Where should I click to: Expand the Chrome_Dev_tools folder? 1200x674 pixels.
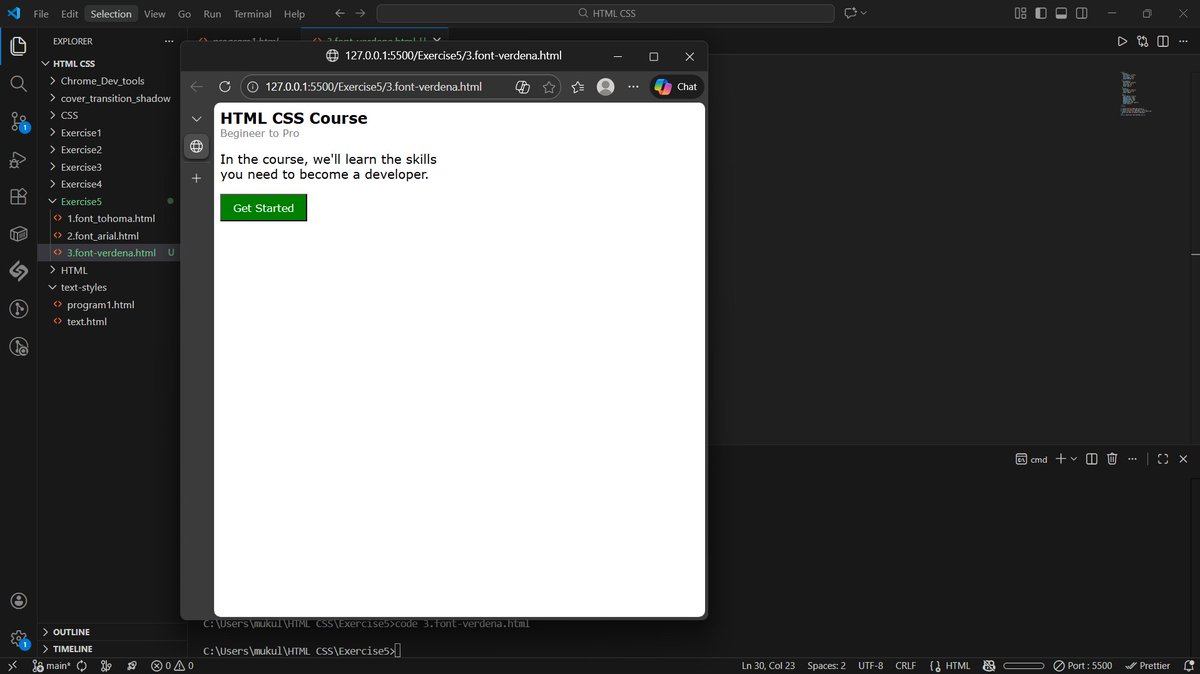102,81
